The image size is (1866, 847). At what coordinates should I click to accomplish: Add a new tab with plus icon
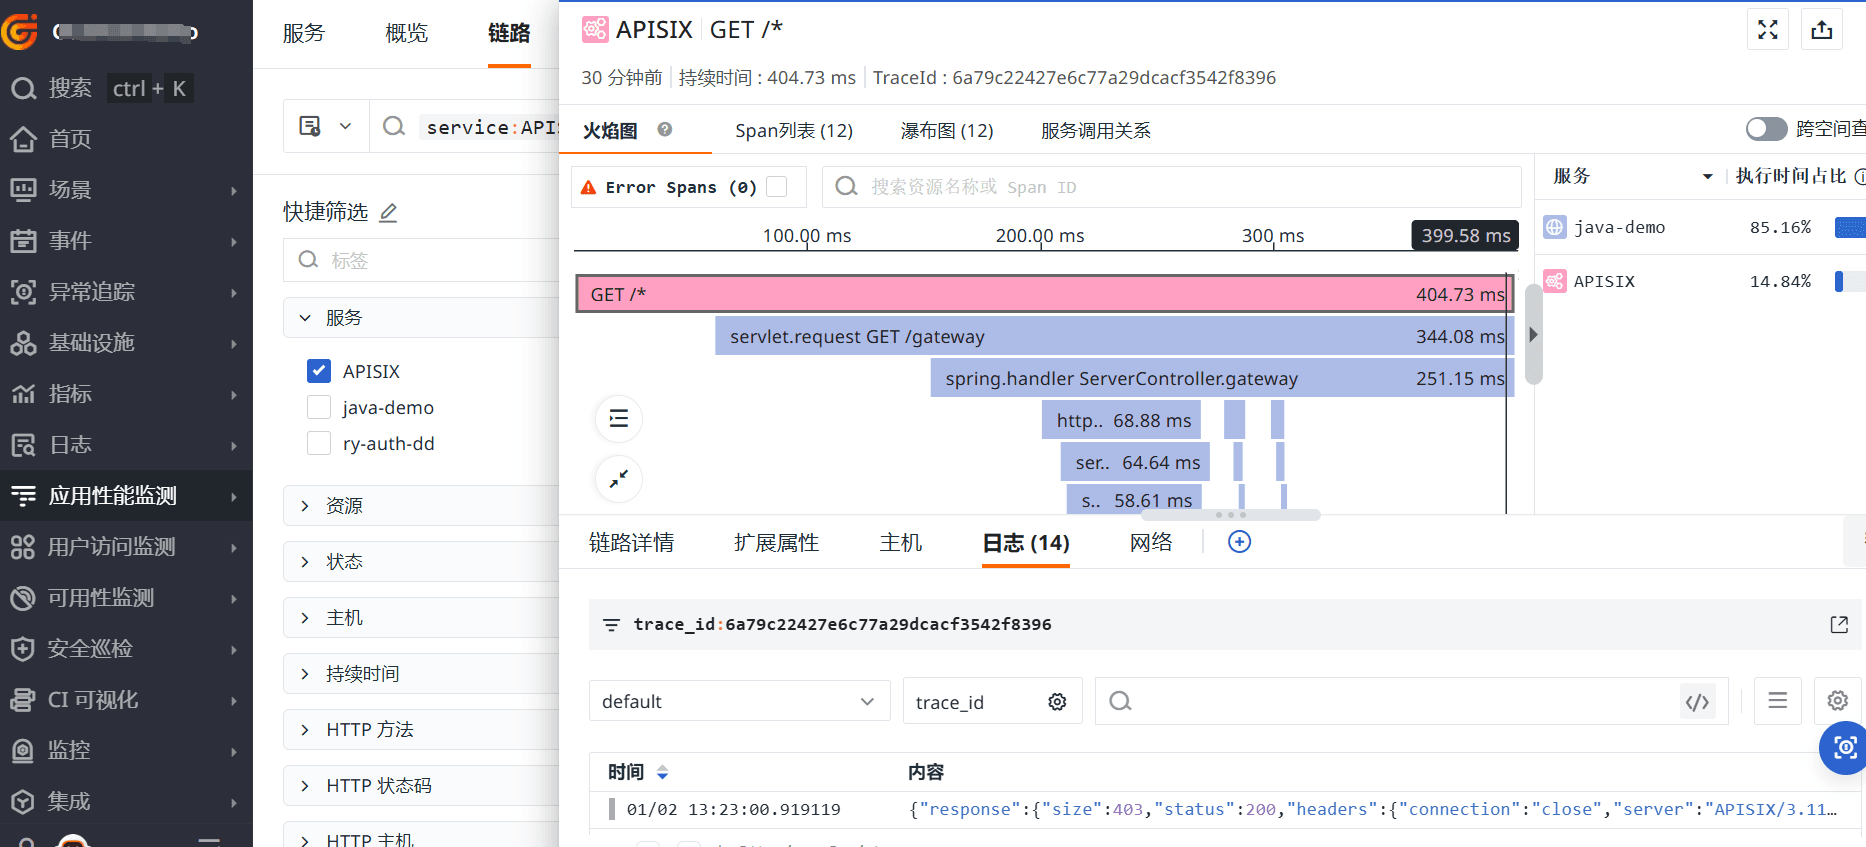[x=1239, y=542]
